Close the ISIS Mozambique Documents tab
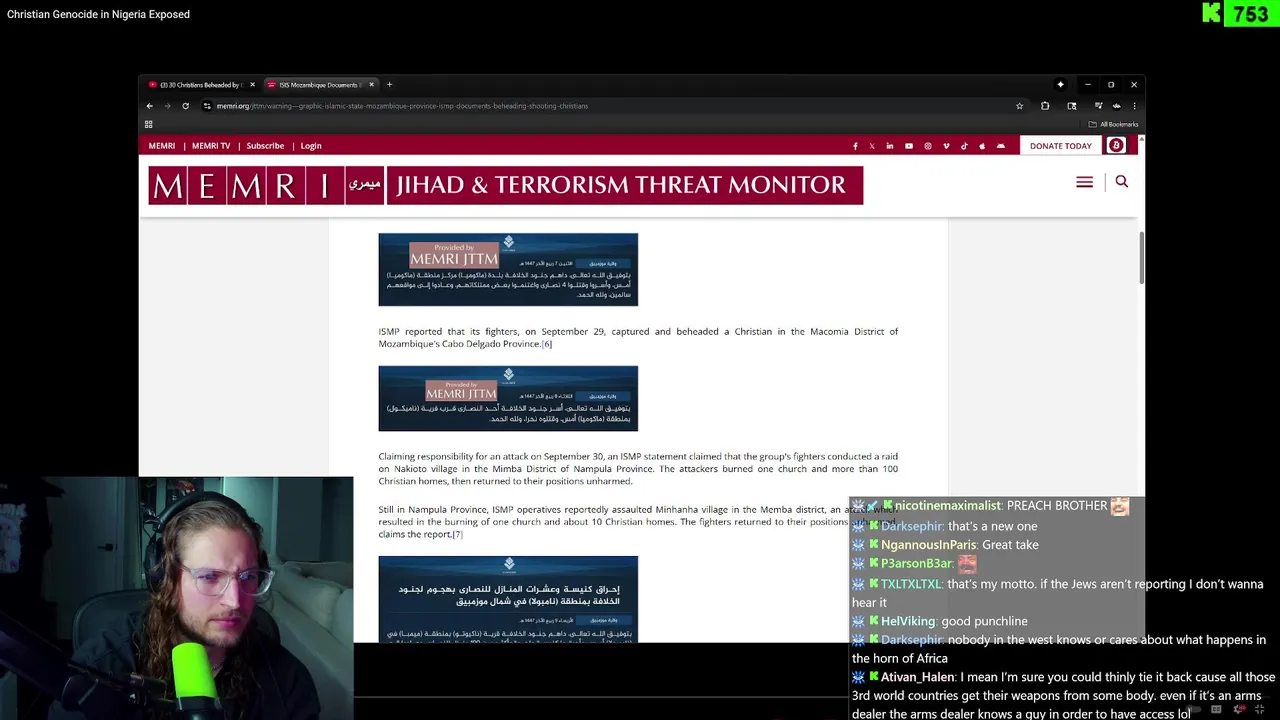1280x720 pixels. 371,85
